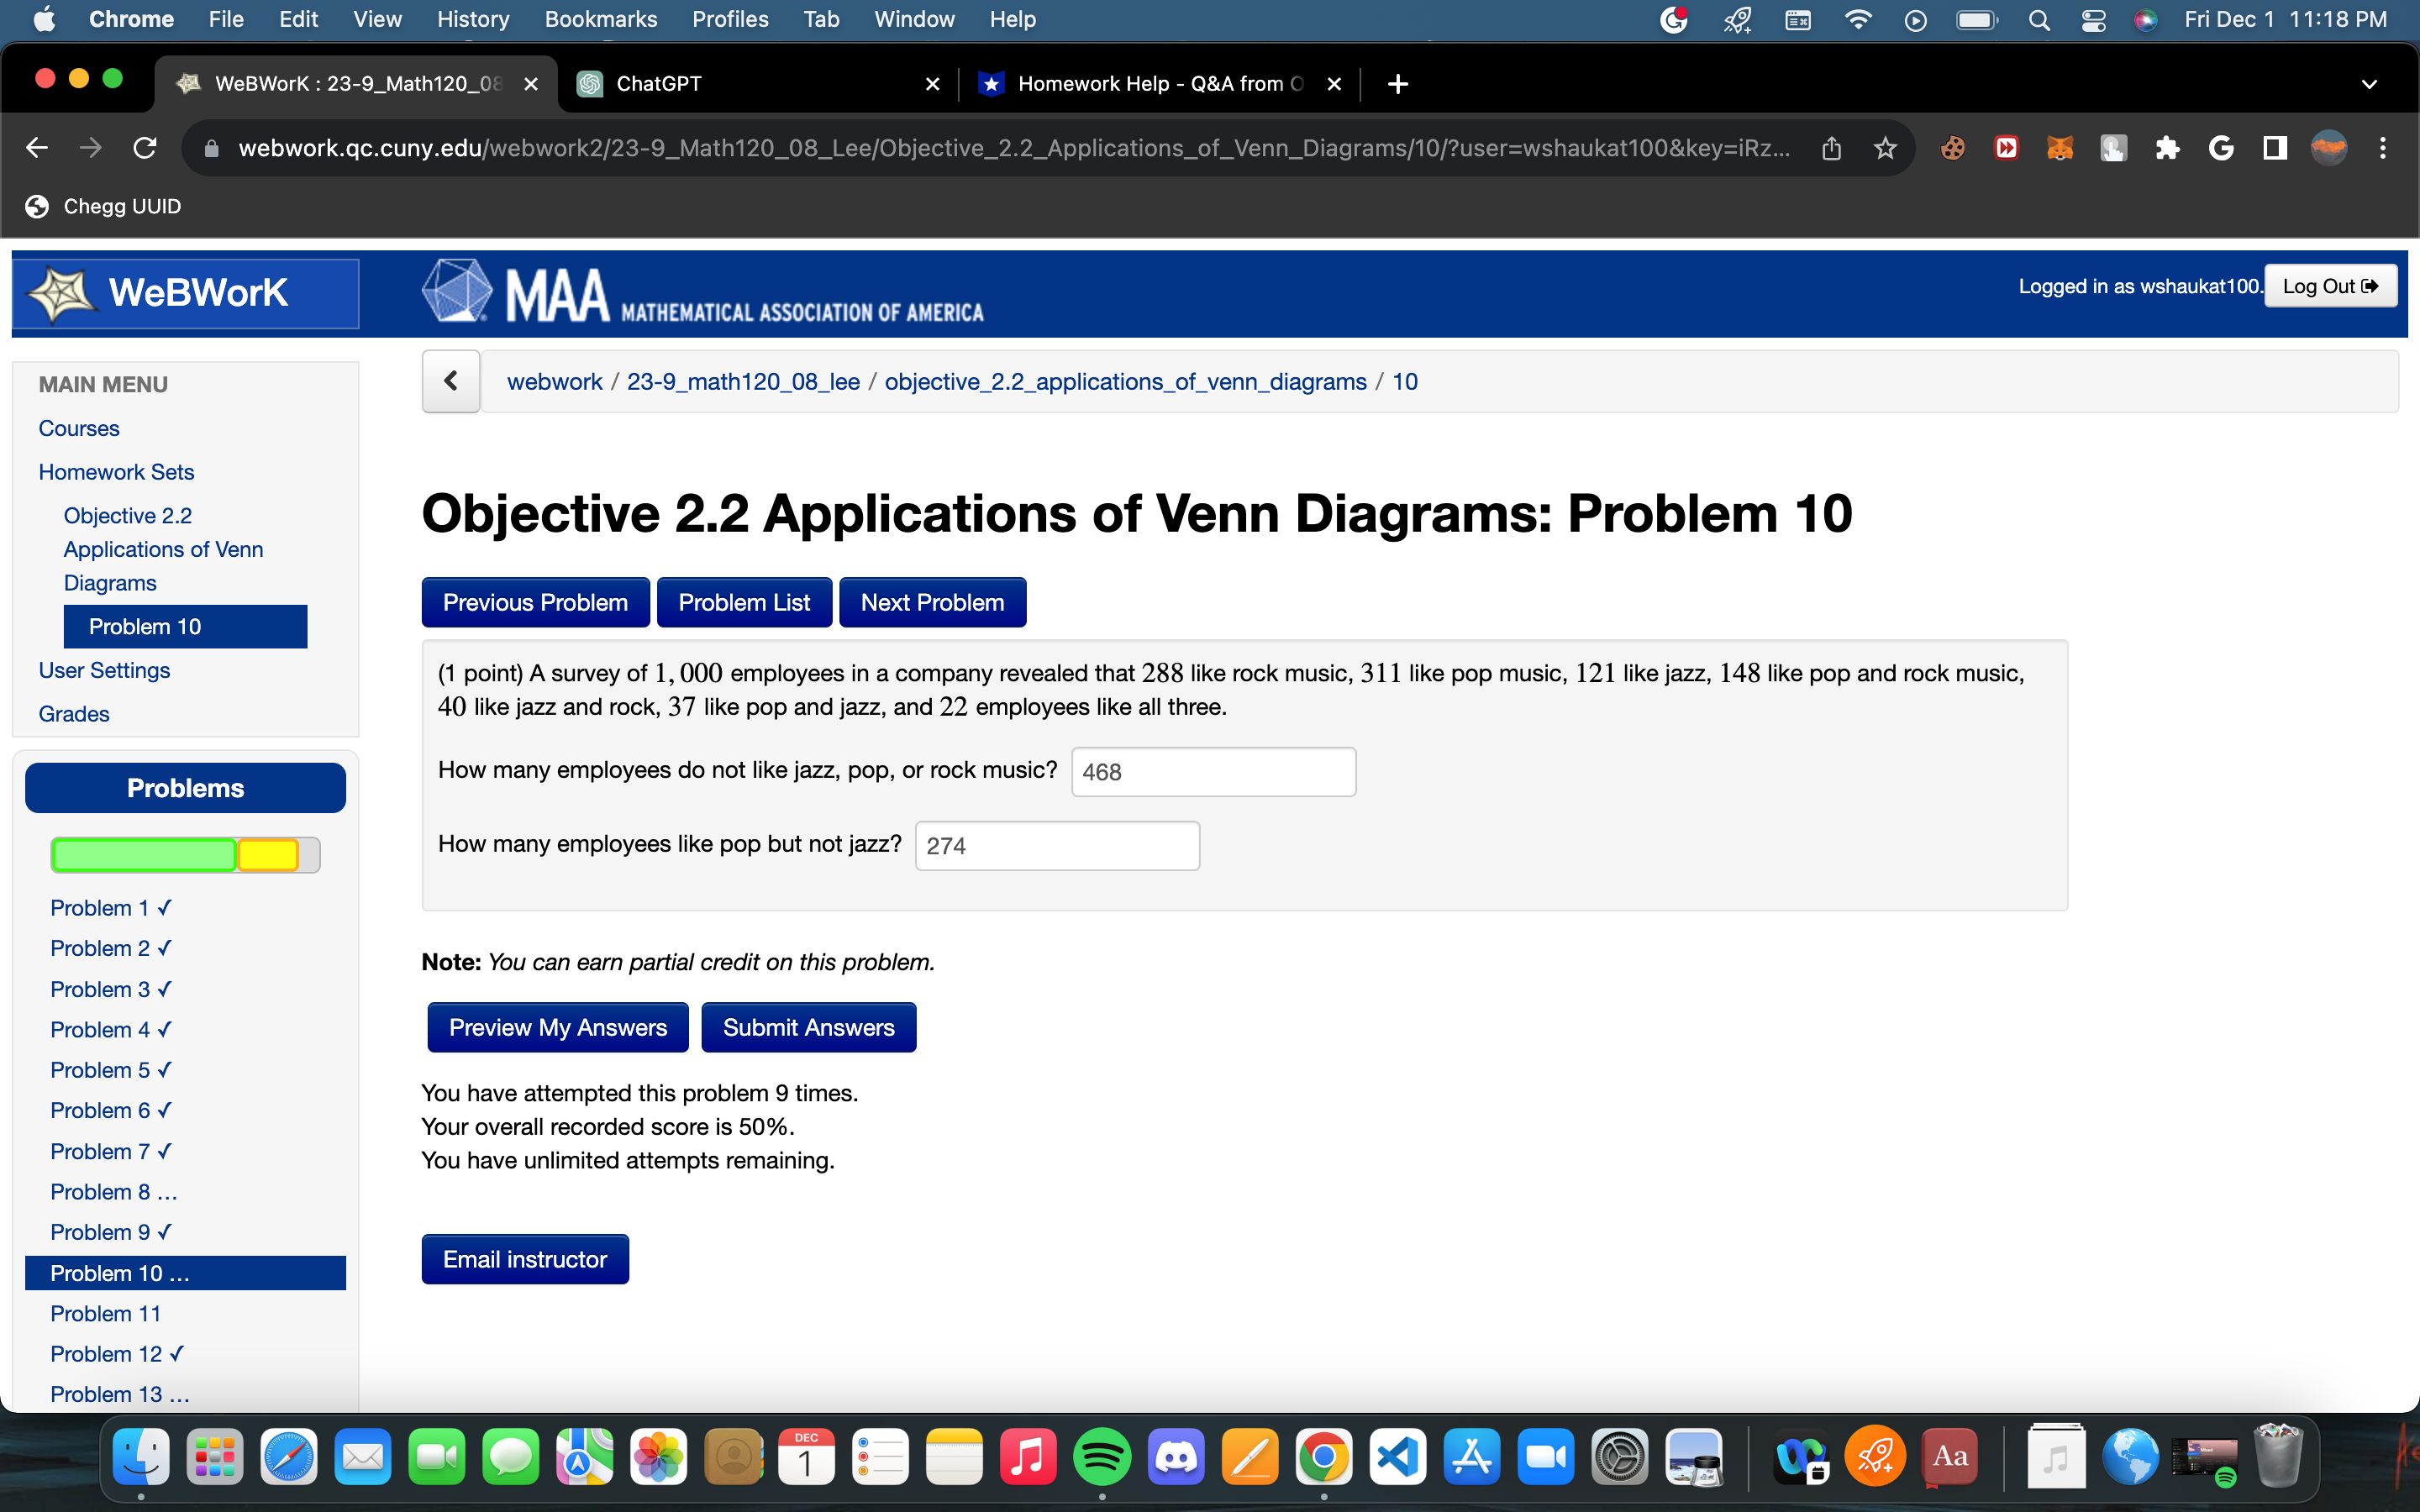Expand the tab search dropdown arrow

(2369, 84)
